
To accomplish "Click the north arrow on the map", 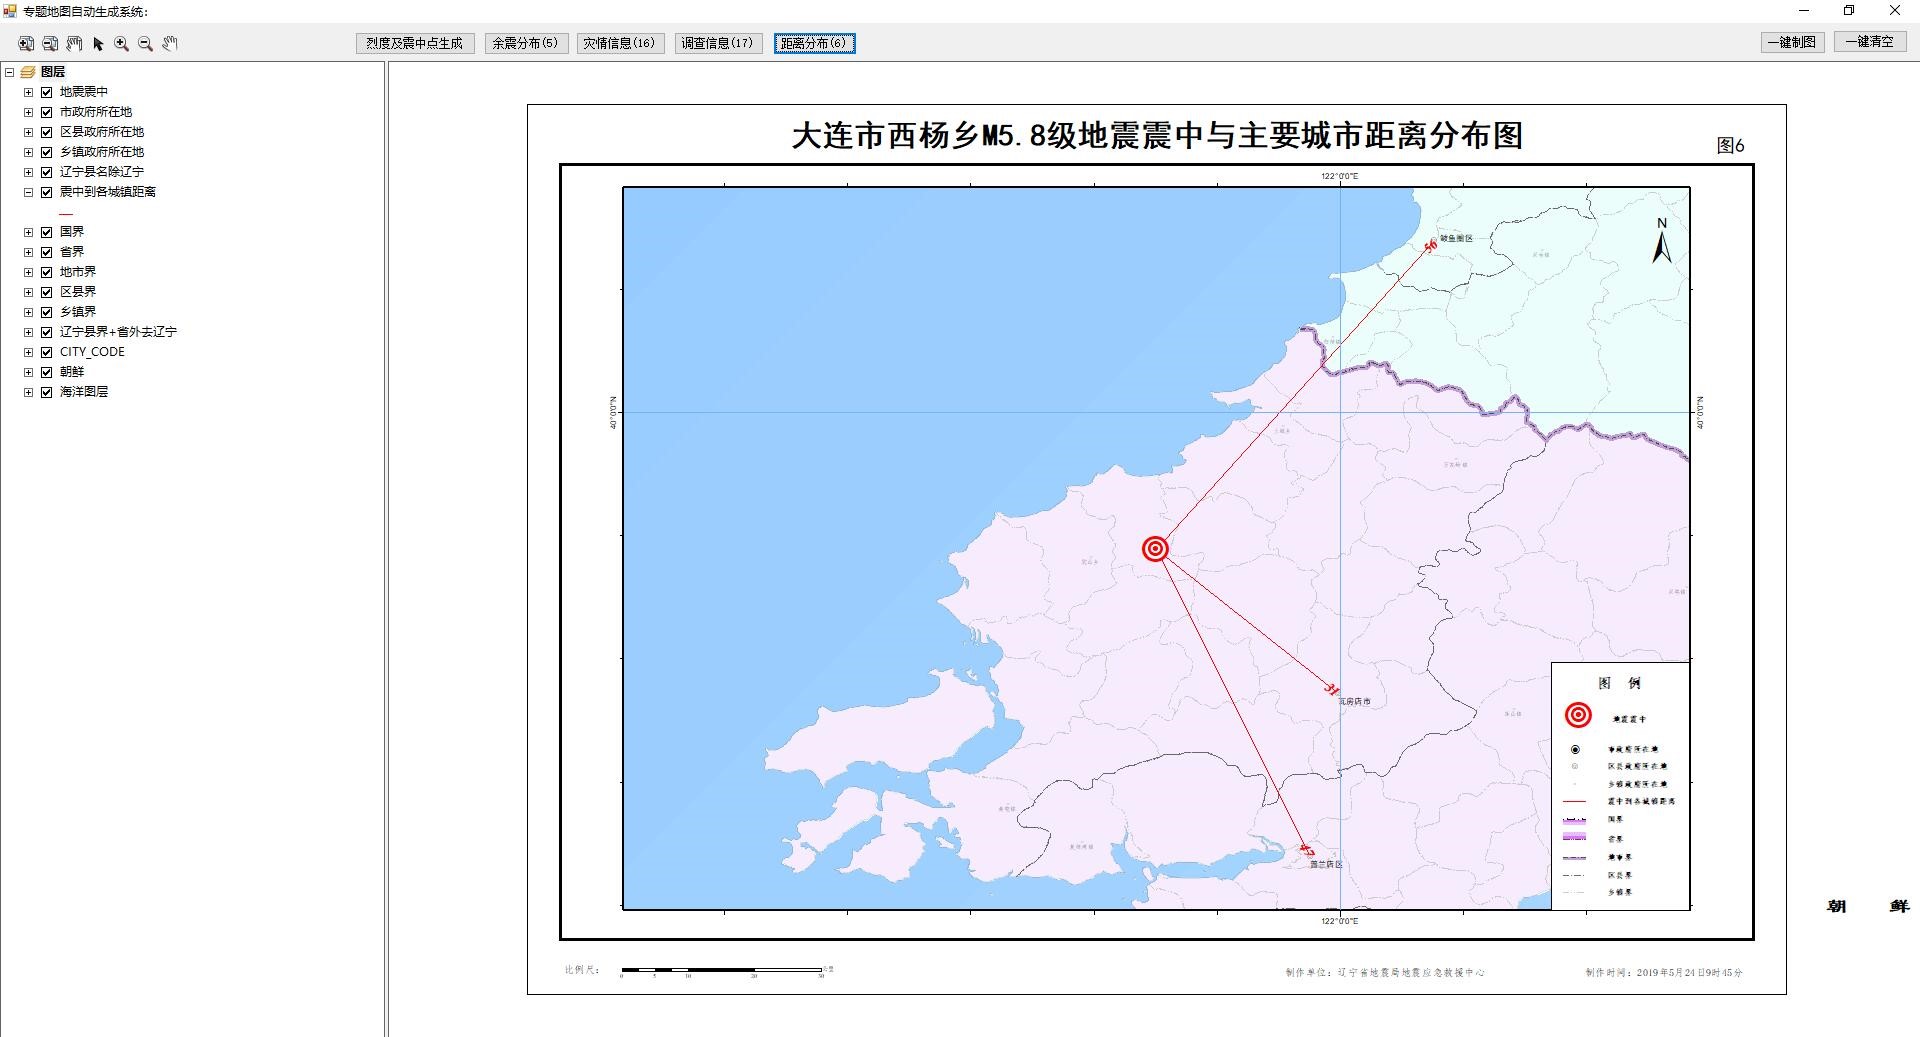I will click(1662, 242).
